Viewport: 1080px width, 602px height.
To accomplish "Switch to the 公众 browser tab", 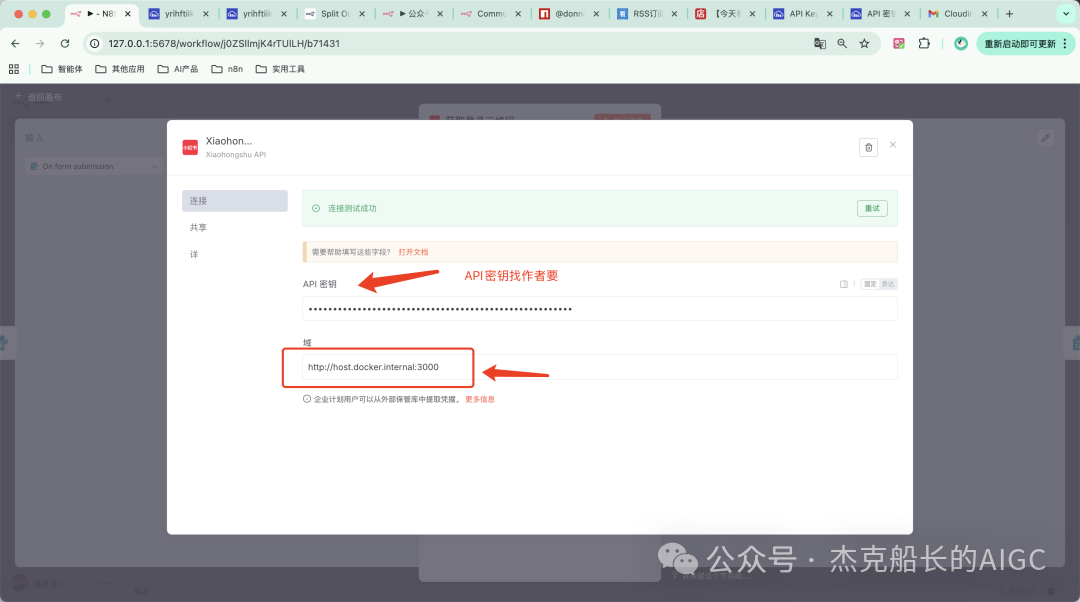I will 413,14.
